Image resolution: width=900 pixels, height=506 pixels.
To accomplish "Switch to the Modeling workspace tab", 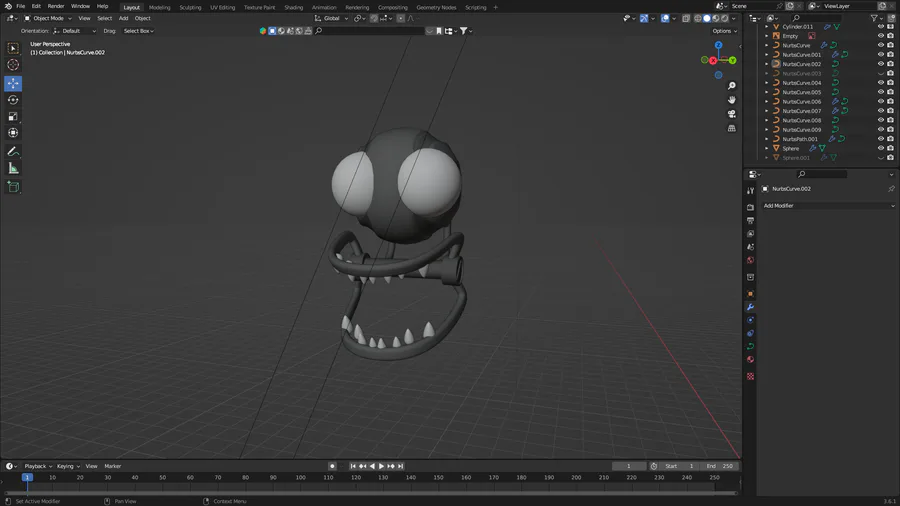I will (x=160, y=7).
